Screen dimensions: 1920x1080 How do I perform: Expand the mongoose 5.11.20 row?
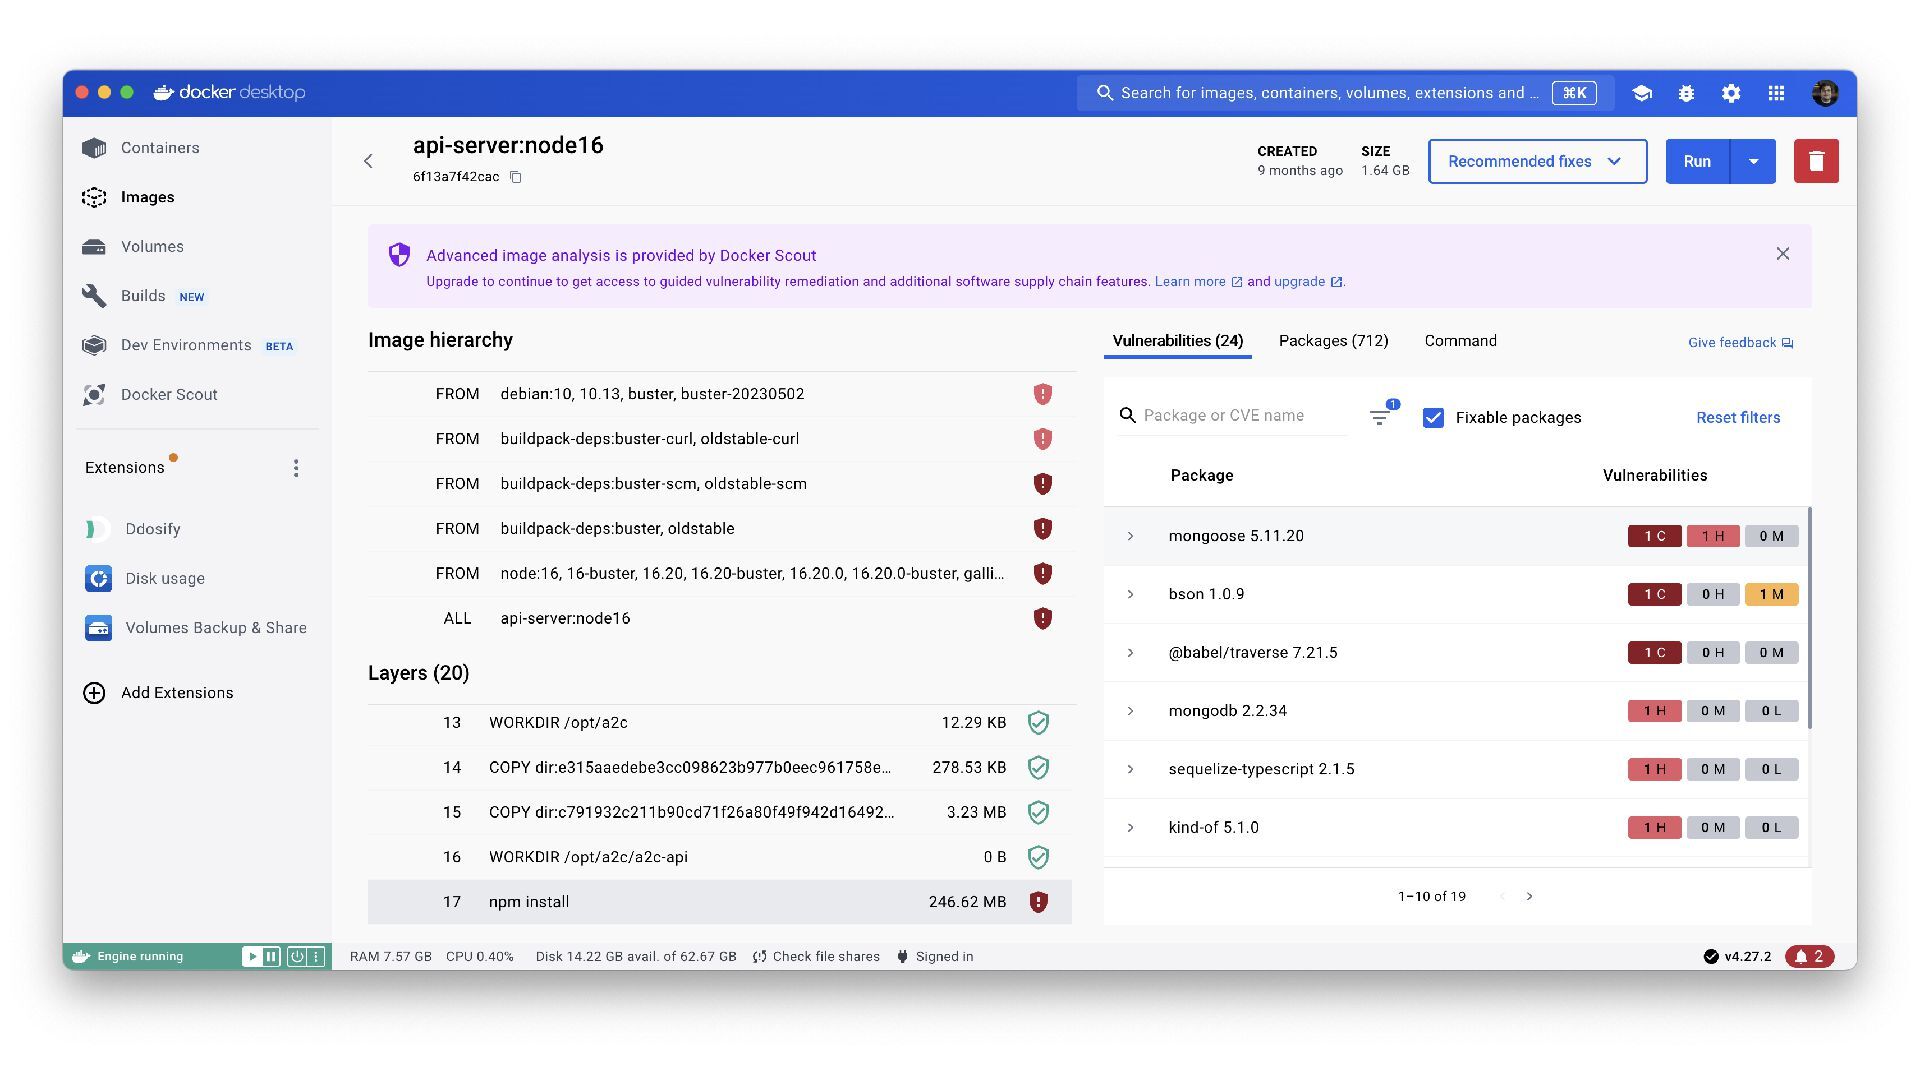coord(1131,536)
